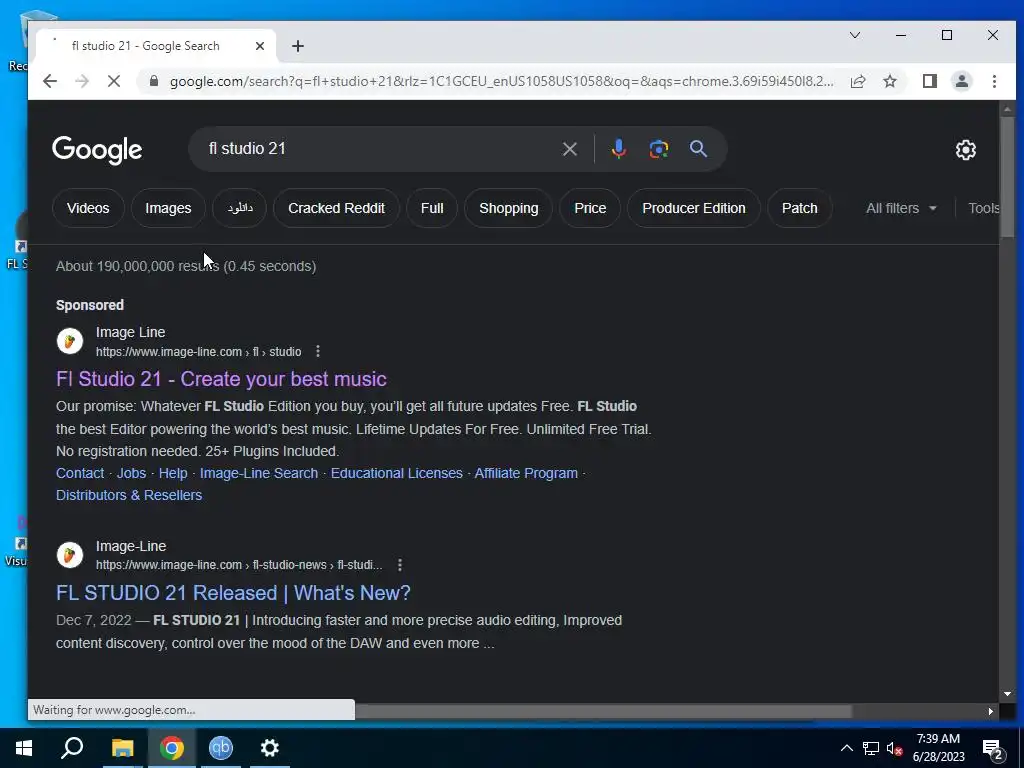Open qBittorrent from taskbar
The image size is (1024, 768).
[x=221, y=748]
